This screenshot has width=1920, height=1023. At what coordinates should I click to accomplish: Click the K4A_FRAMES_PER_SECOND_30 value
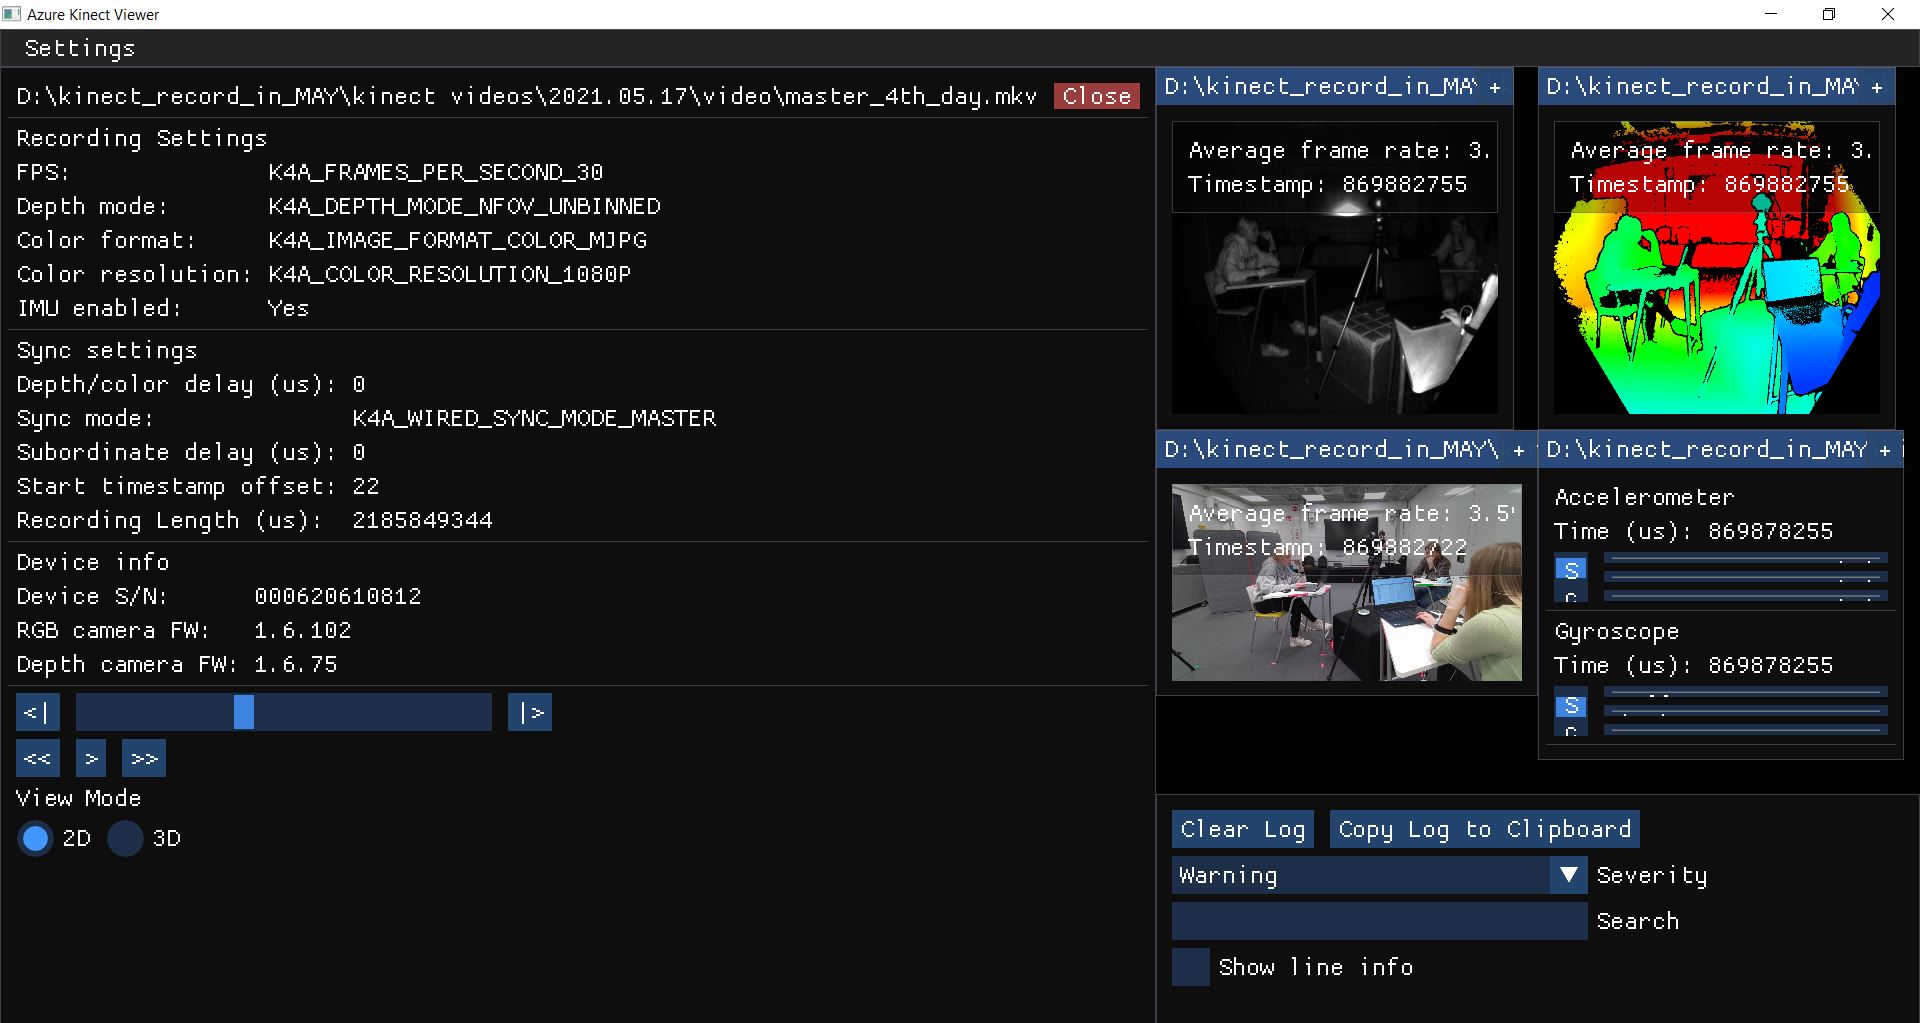pyautogui.click(x=435, y=172)
